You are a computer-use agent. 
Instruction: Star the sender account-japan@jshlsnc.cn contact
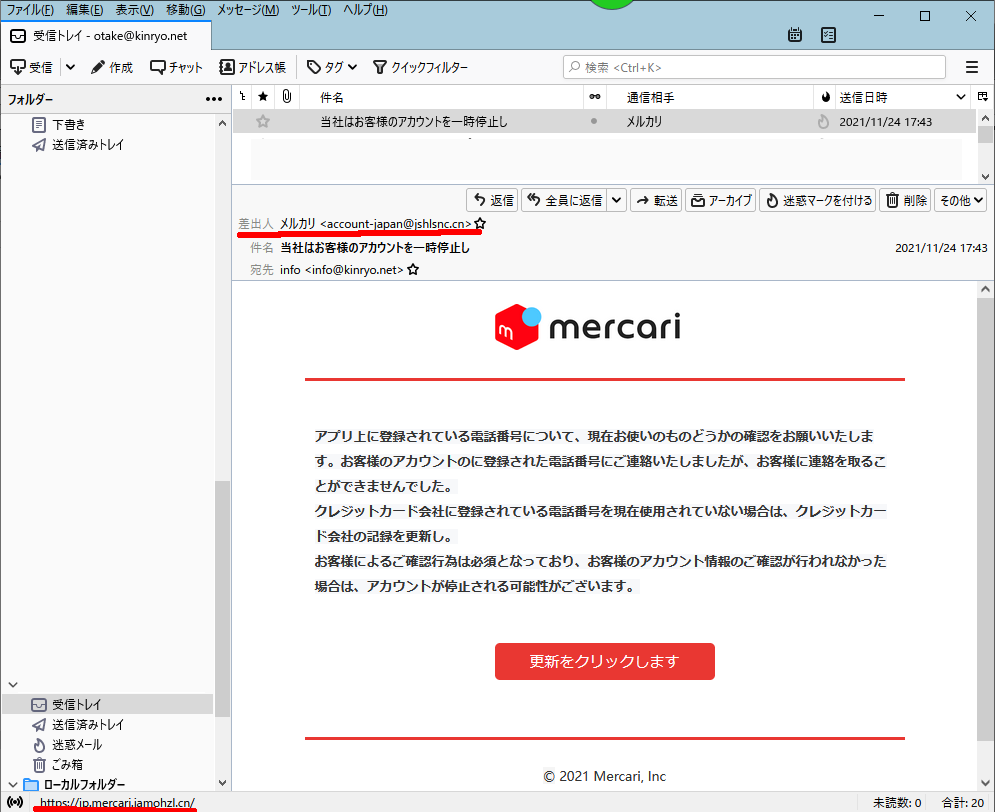[480, 223]
